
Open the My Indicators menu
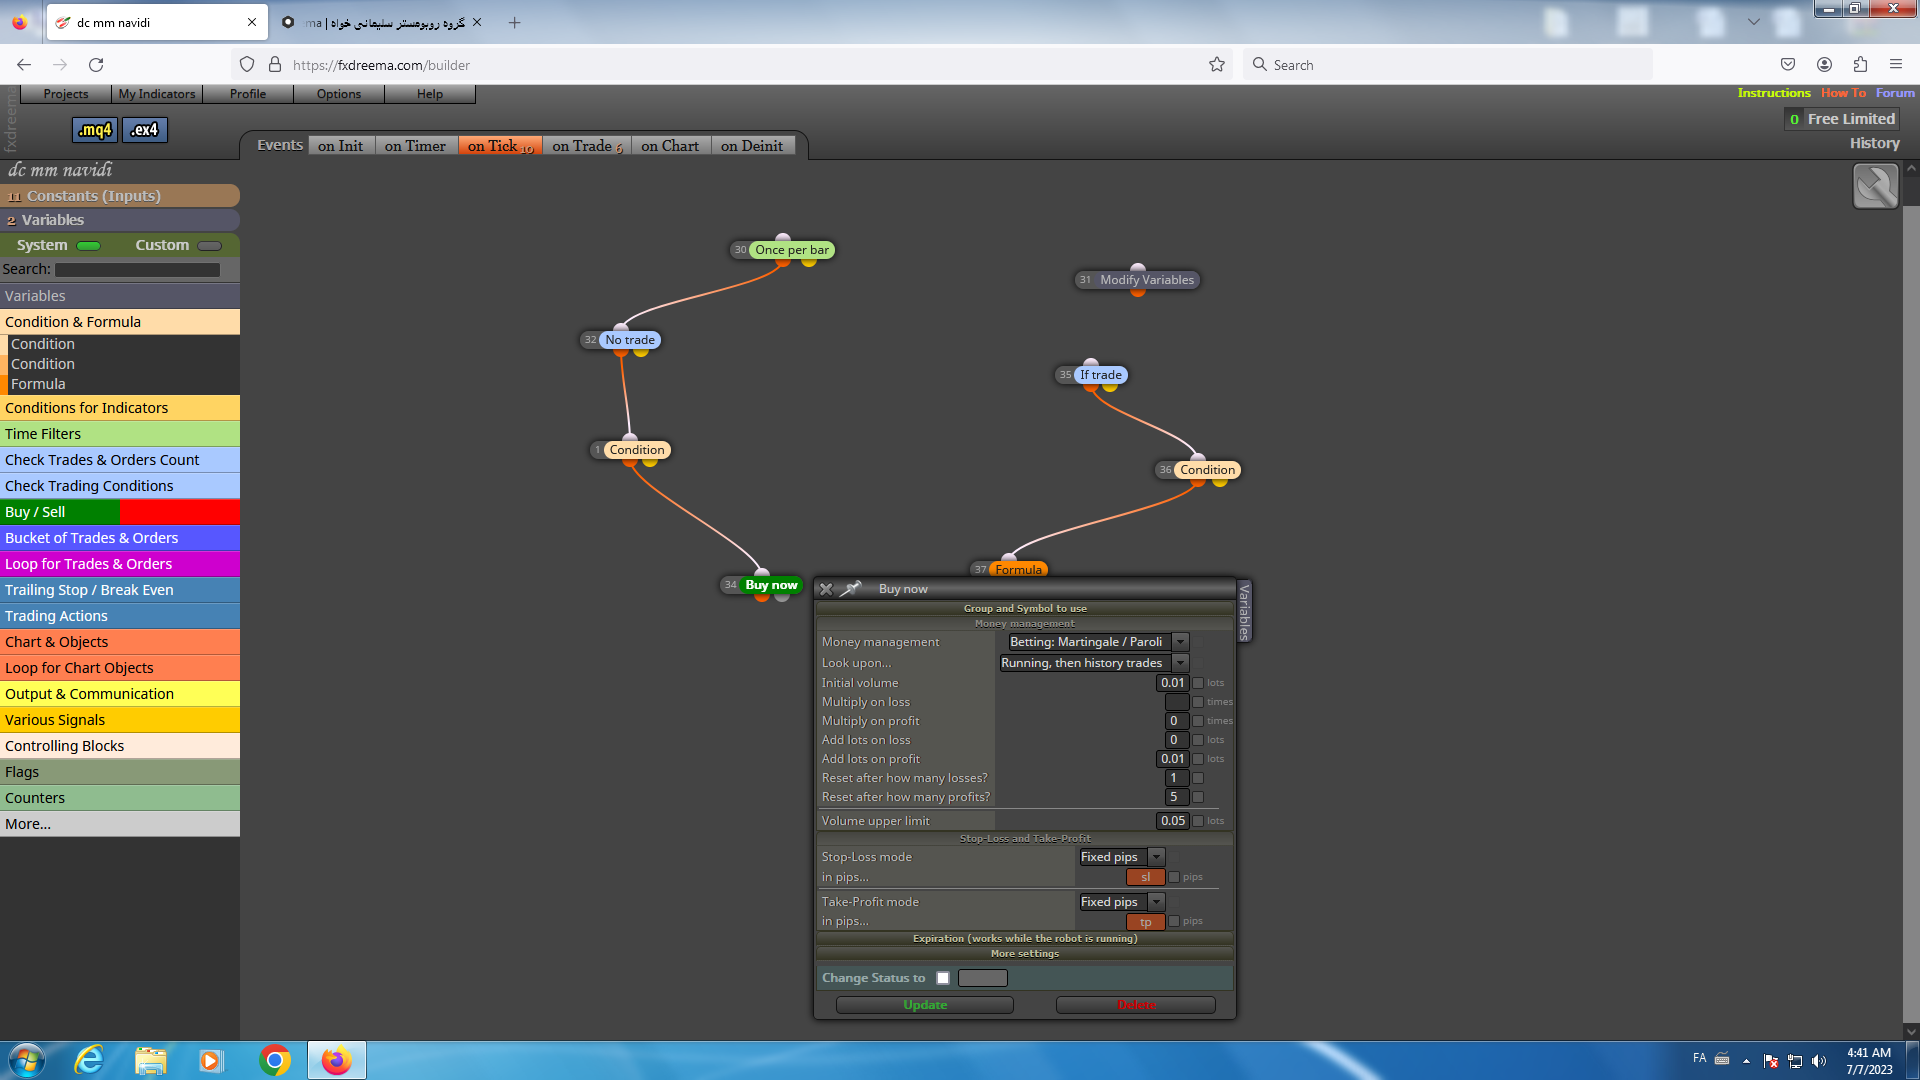click(157, 94)
